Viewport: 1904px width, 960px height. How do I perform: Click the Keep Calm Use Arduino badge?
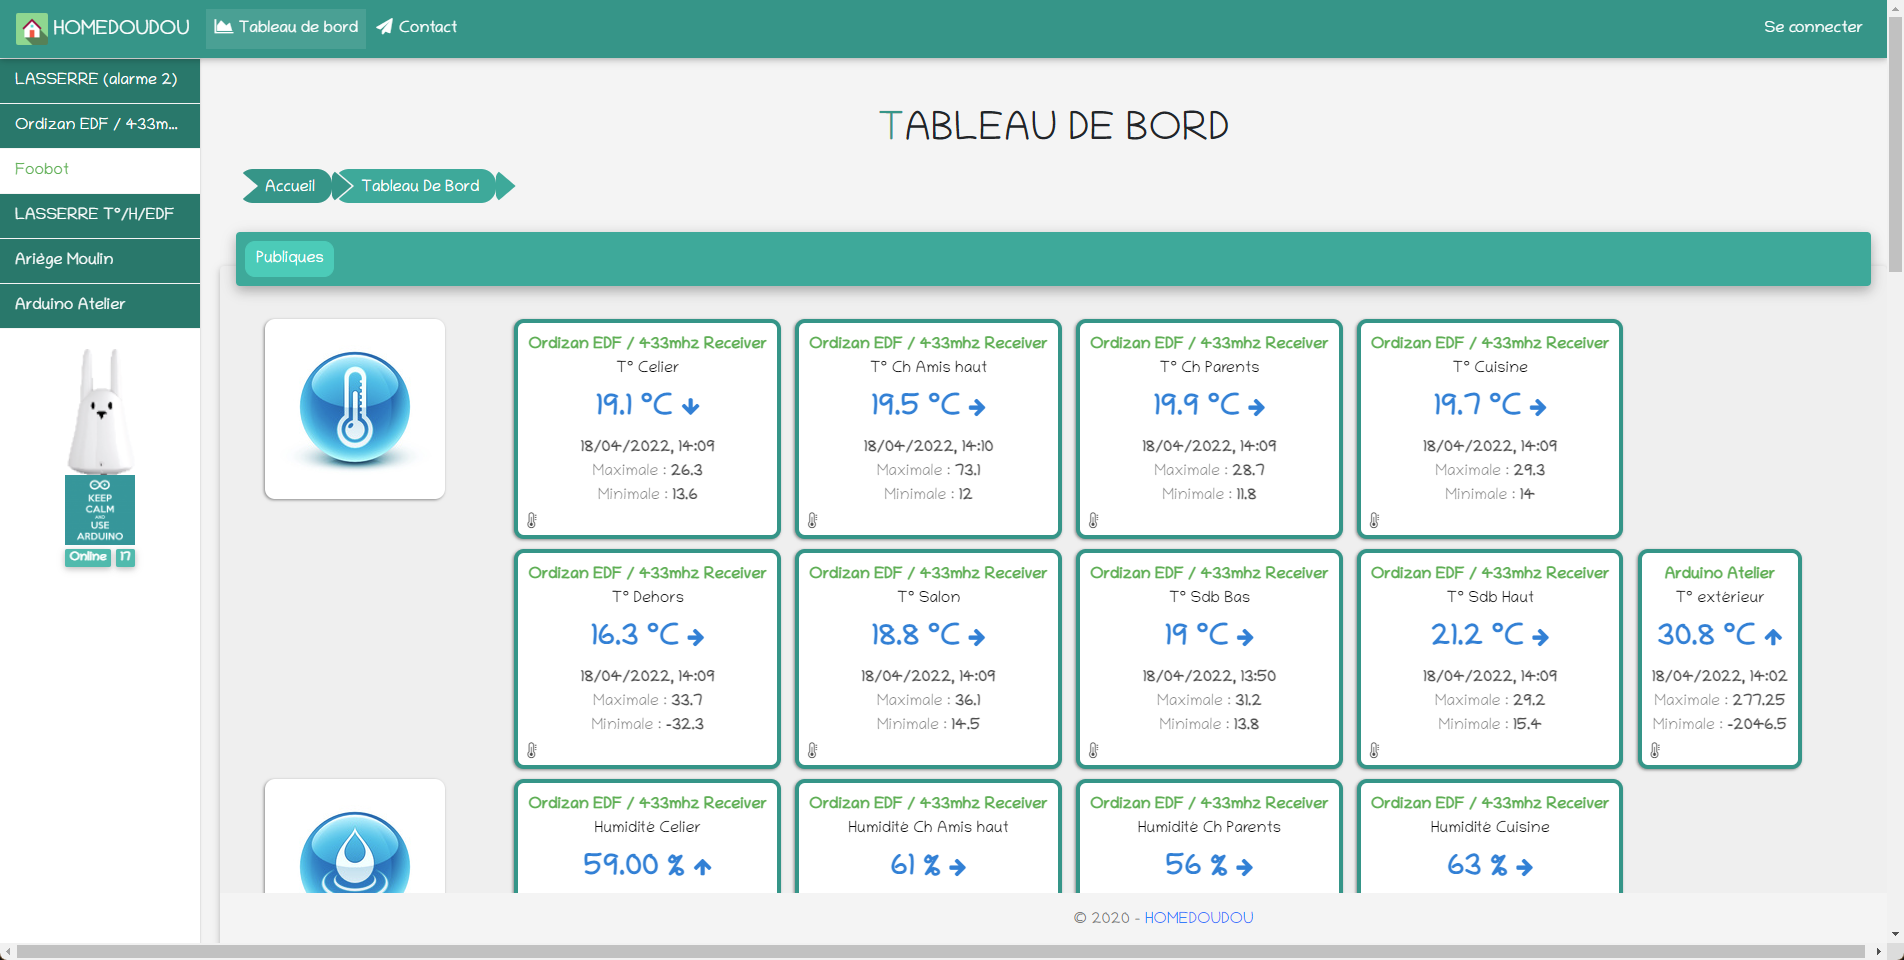pos(100,510)
